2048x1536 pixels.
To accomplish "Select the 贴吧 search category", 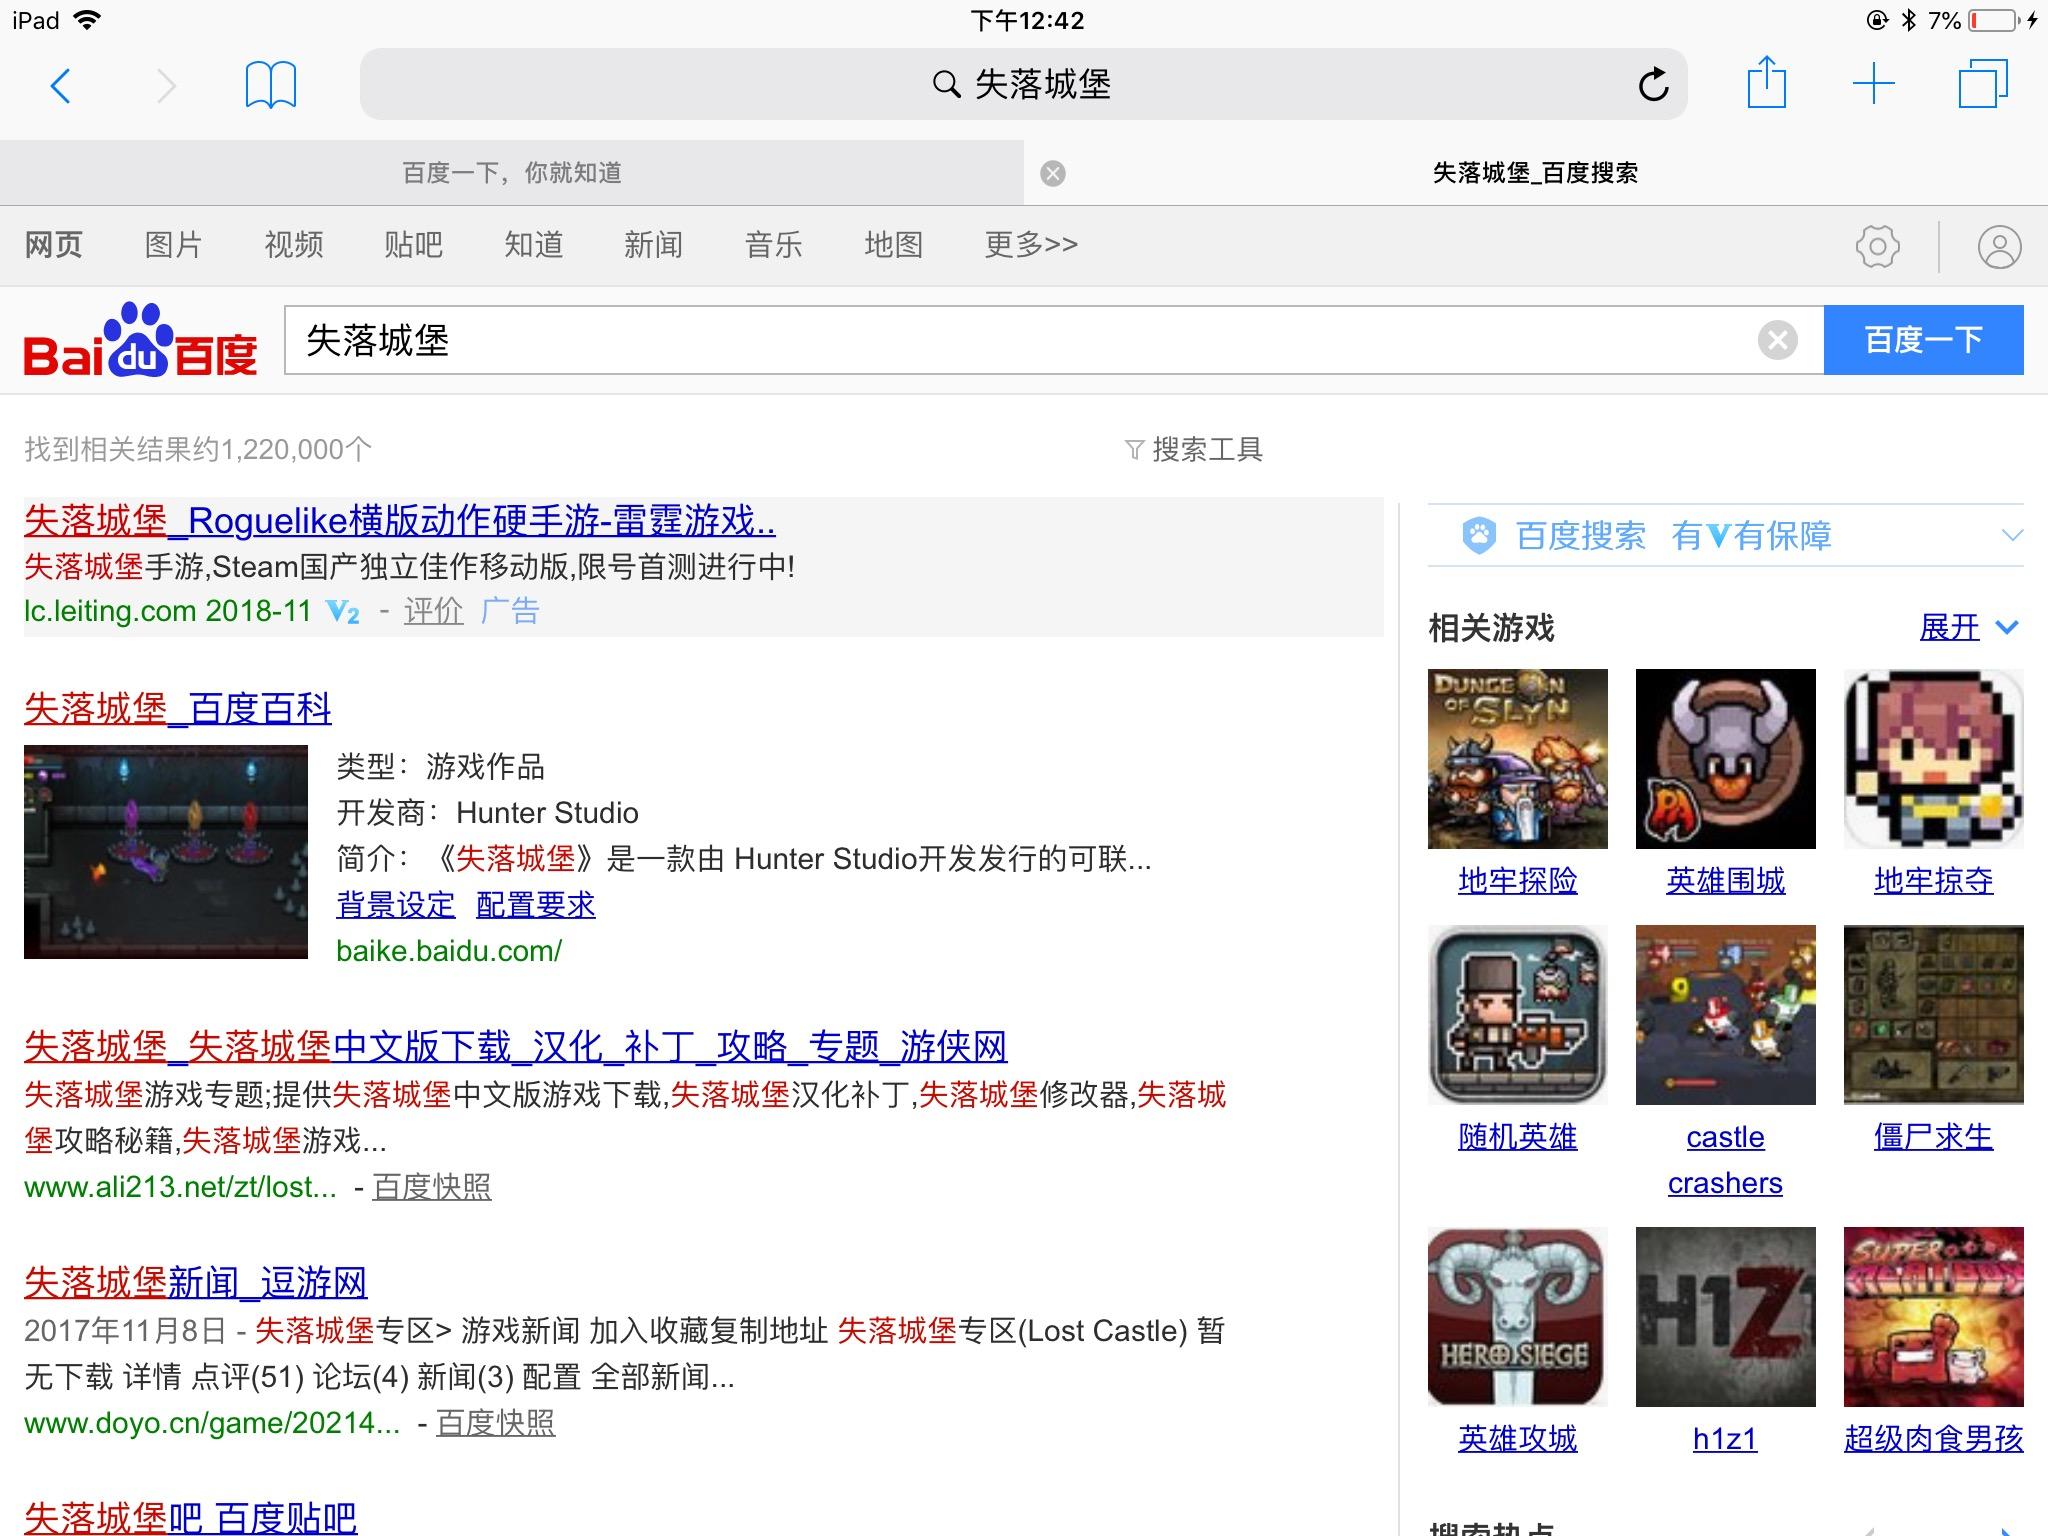I will (x=414, y=245).
